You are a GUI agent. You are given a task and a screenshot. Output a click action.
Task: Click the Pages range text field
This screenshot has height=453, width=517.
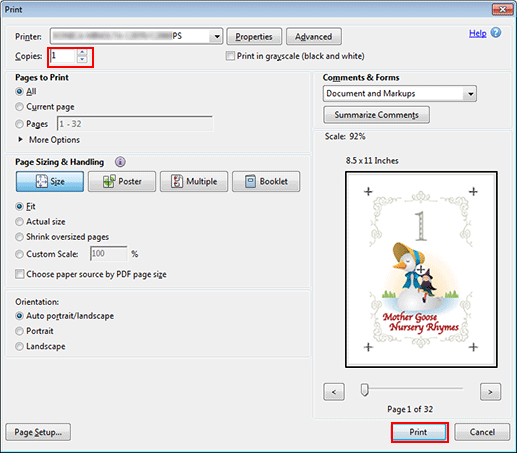pos(135,124)
